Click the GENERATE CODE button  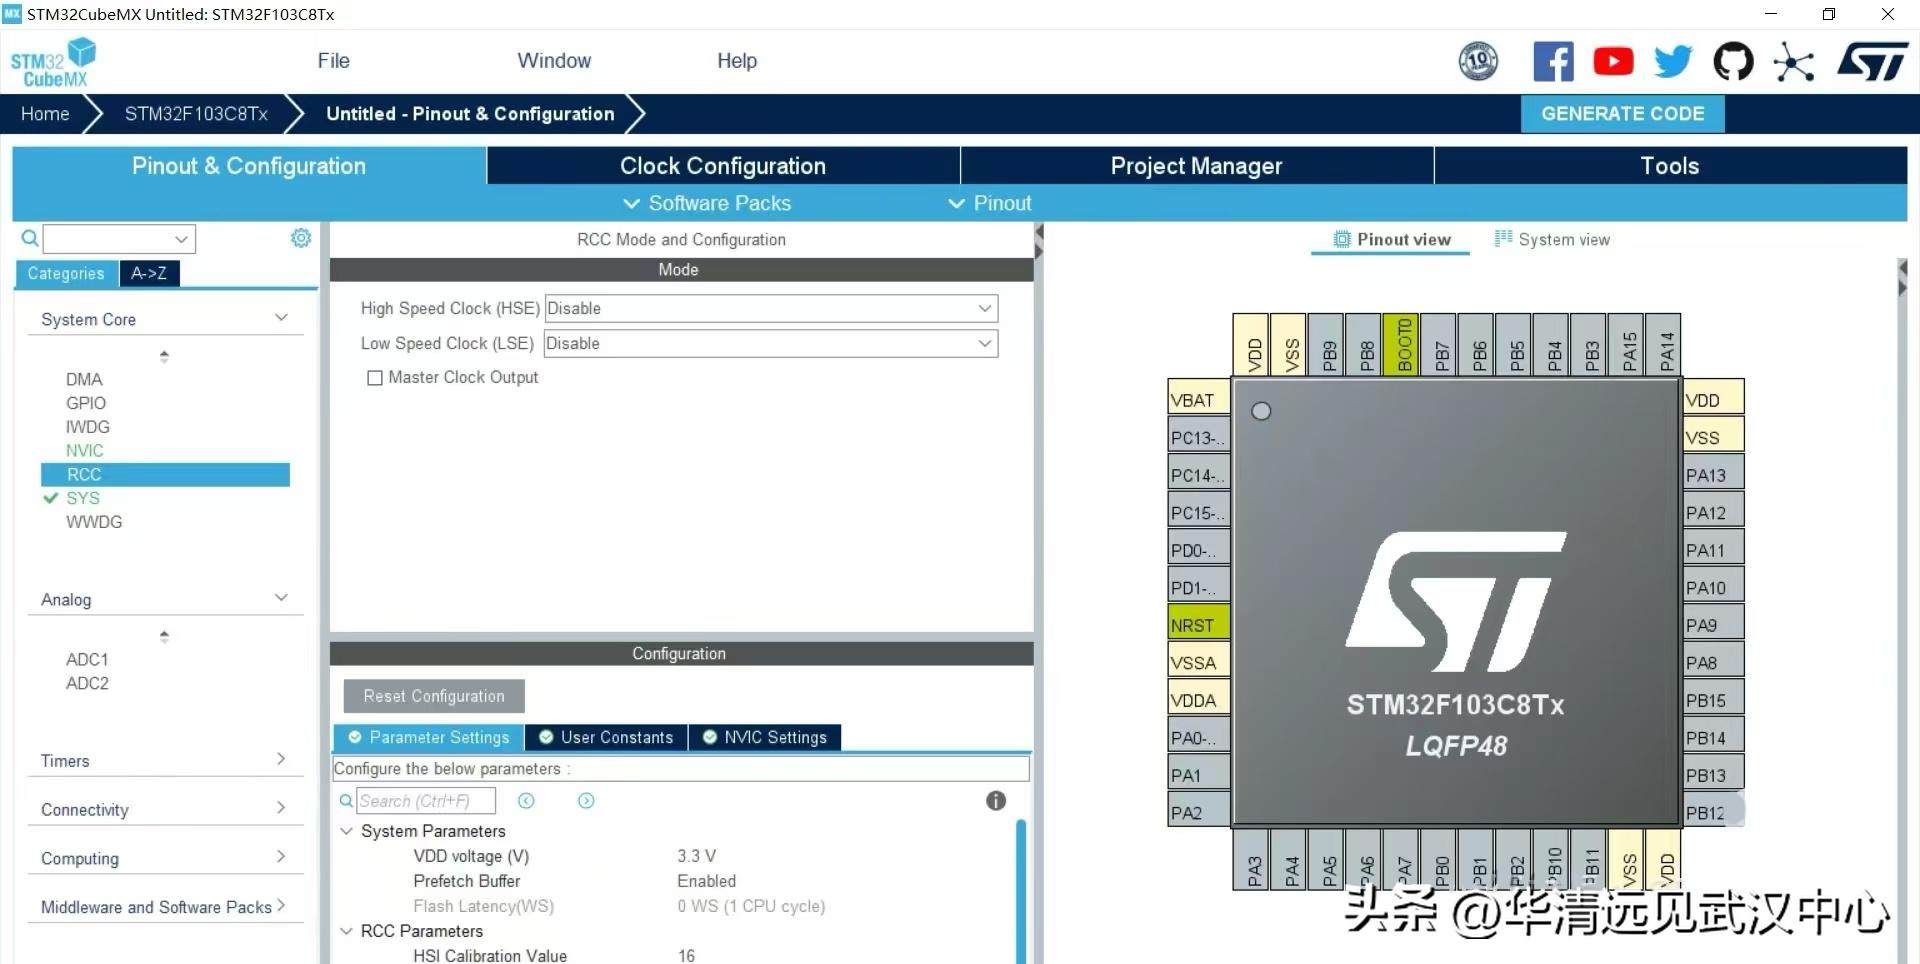coord(1623,114)
